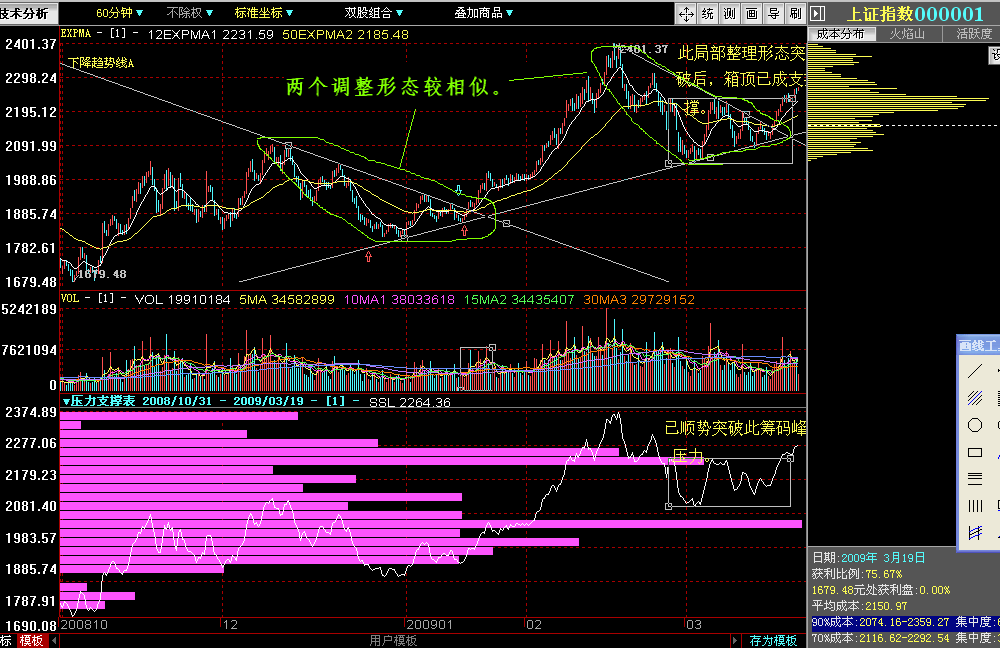Click the 用户模板 label in bottom bar

click(393, 641)
